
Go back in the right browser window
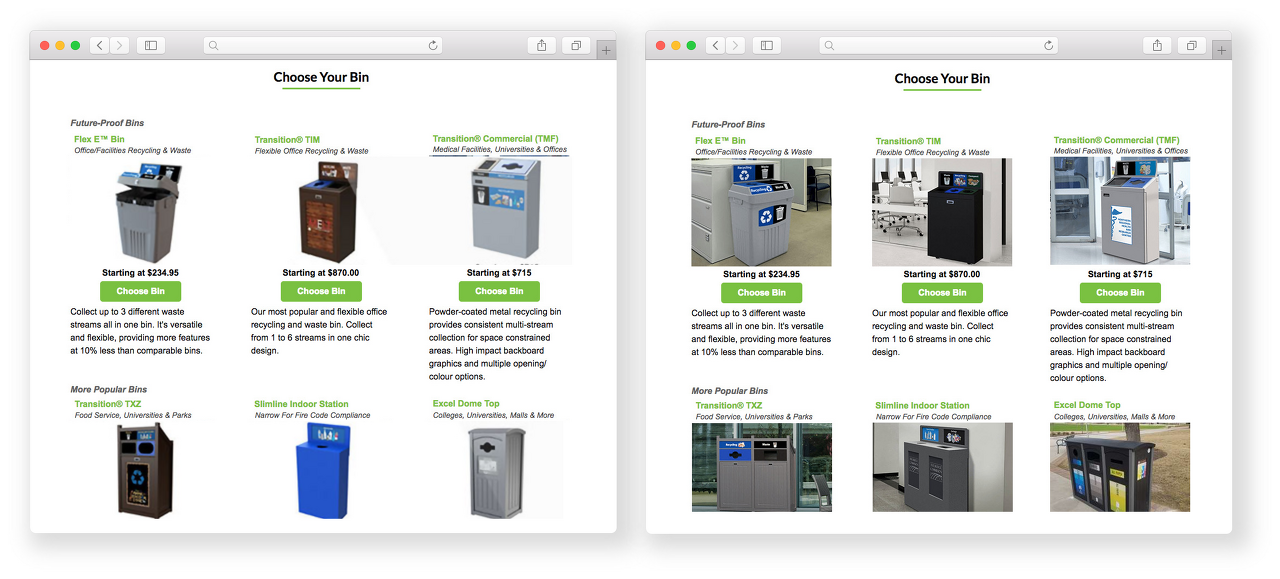point(716,45)
